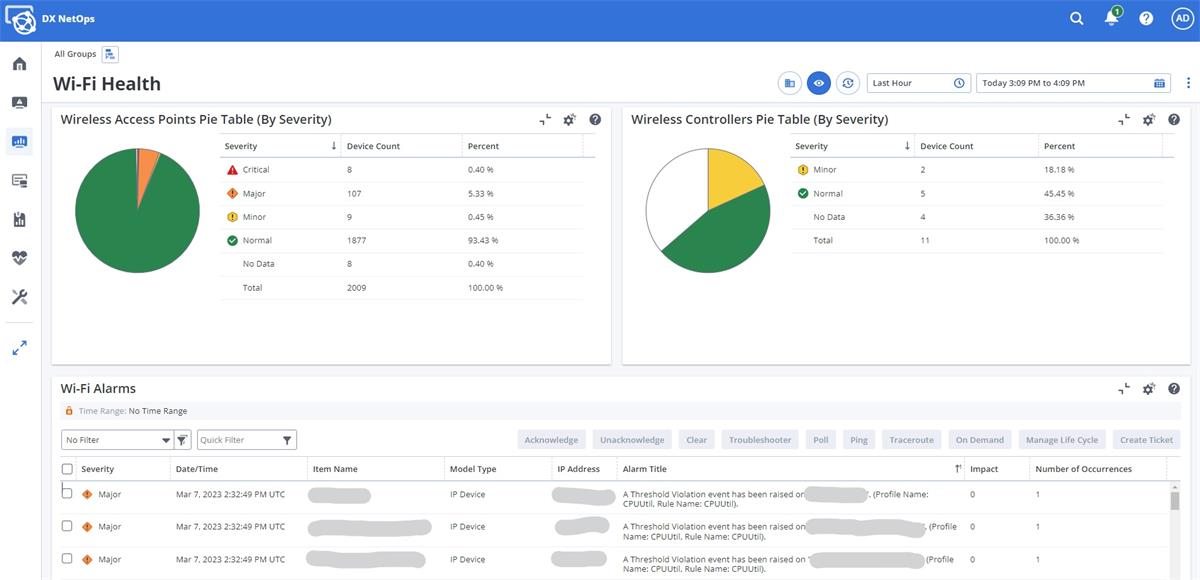Screen dimensions: 1200x580
Task: Click the Acknowledge button
Action: pos(551,439)
